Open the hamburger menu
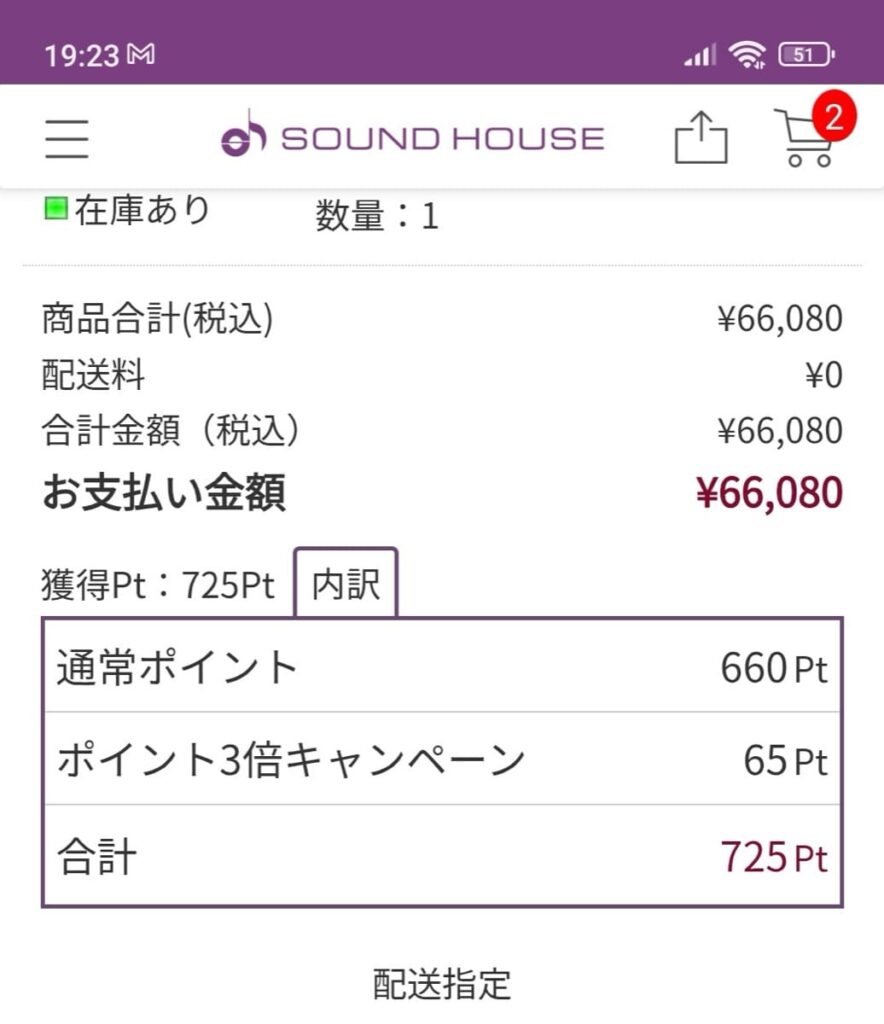Screen dimensions: 884x1024 tap(67, 138)
